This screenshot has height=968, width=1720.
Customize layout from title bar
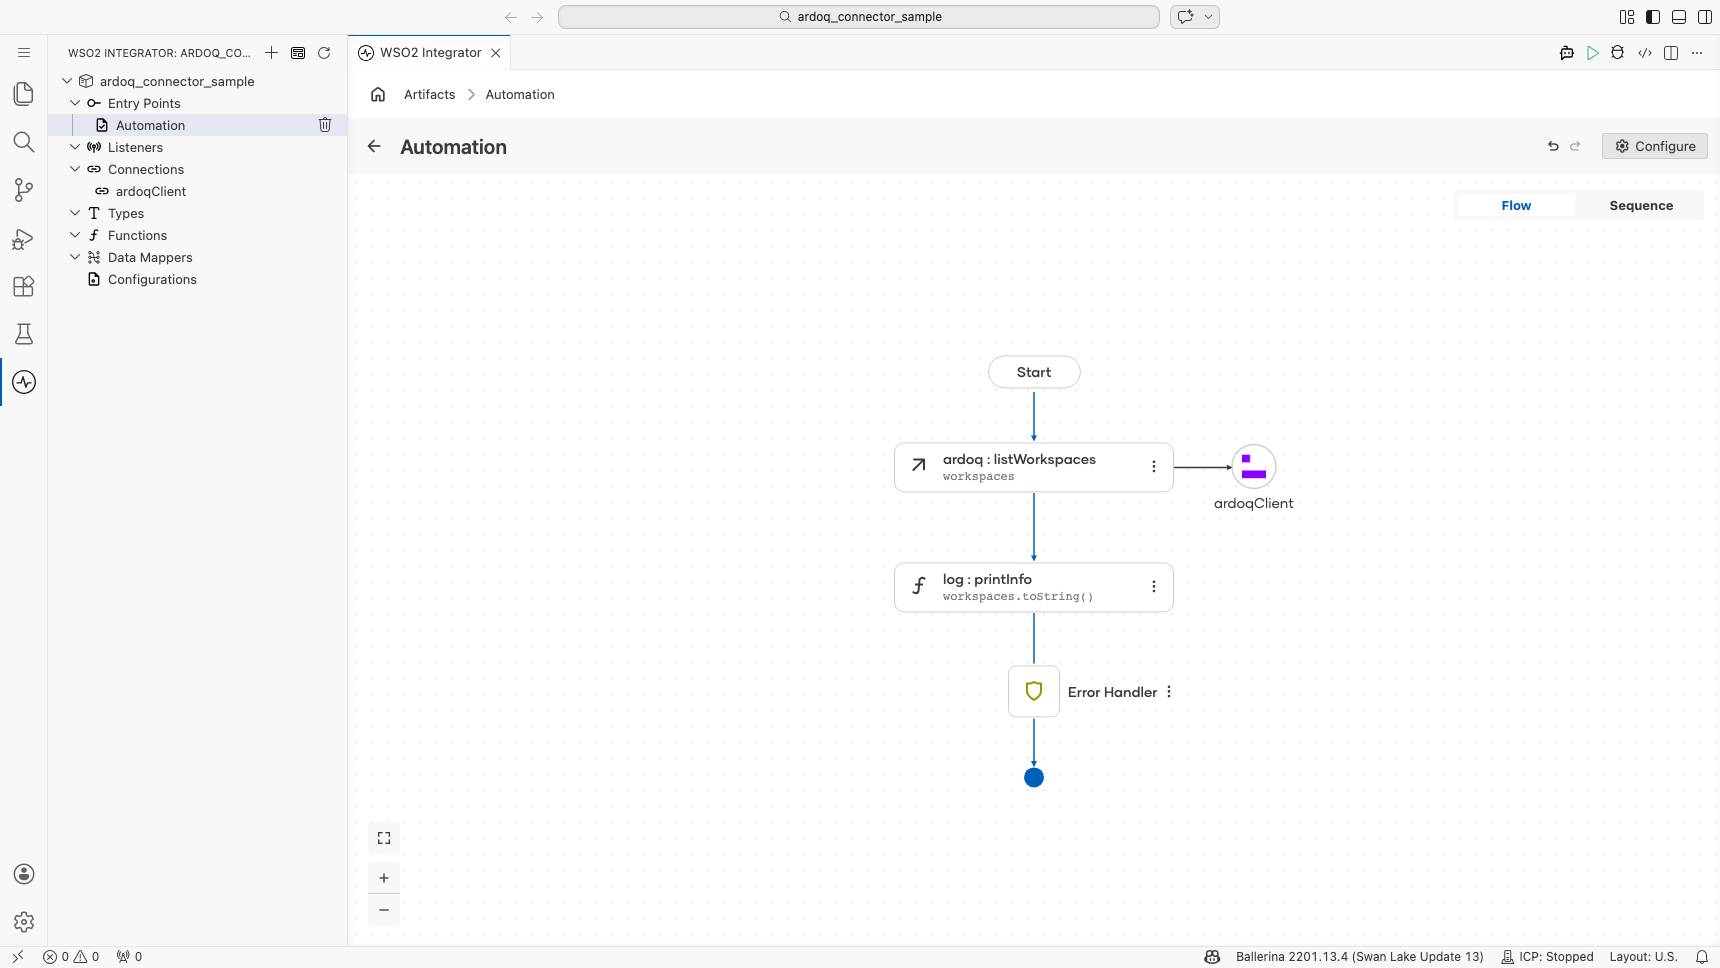point(1627,17)
